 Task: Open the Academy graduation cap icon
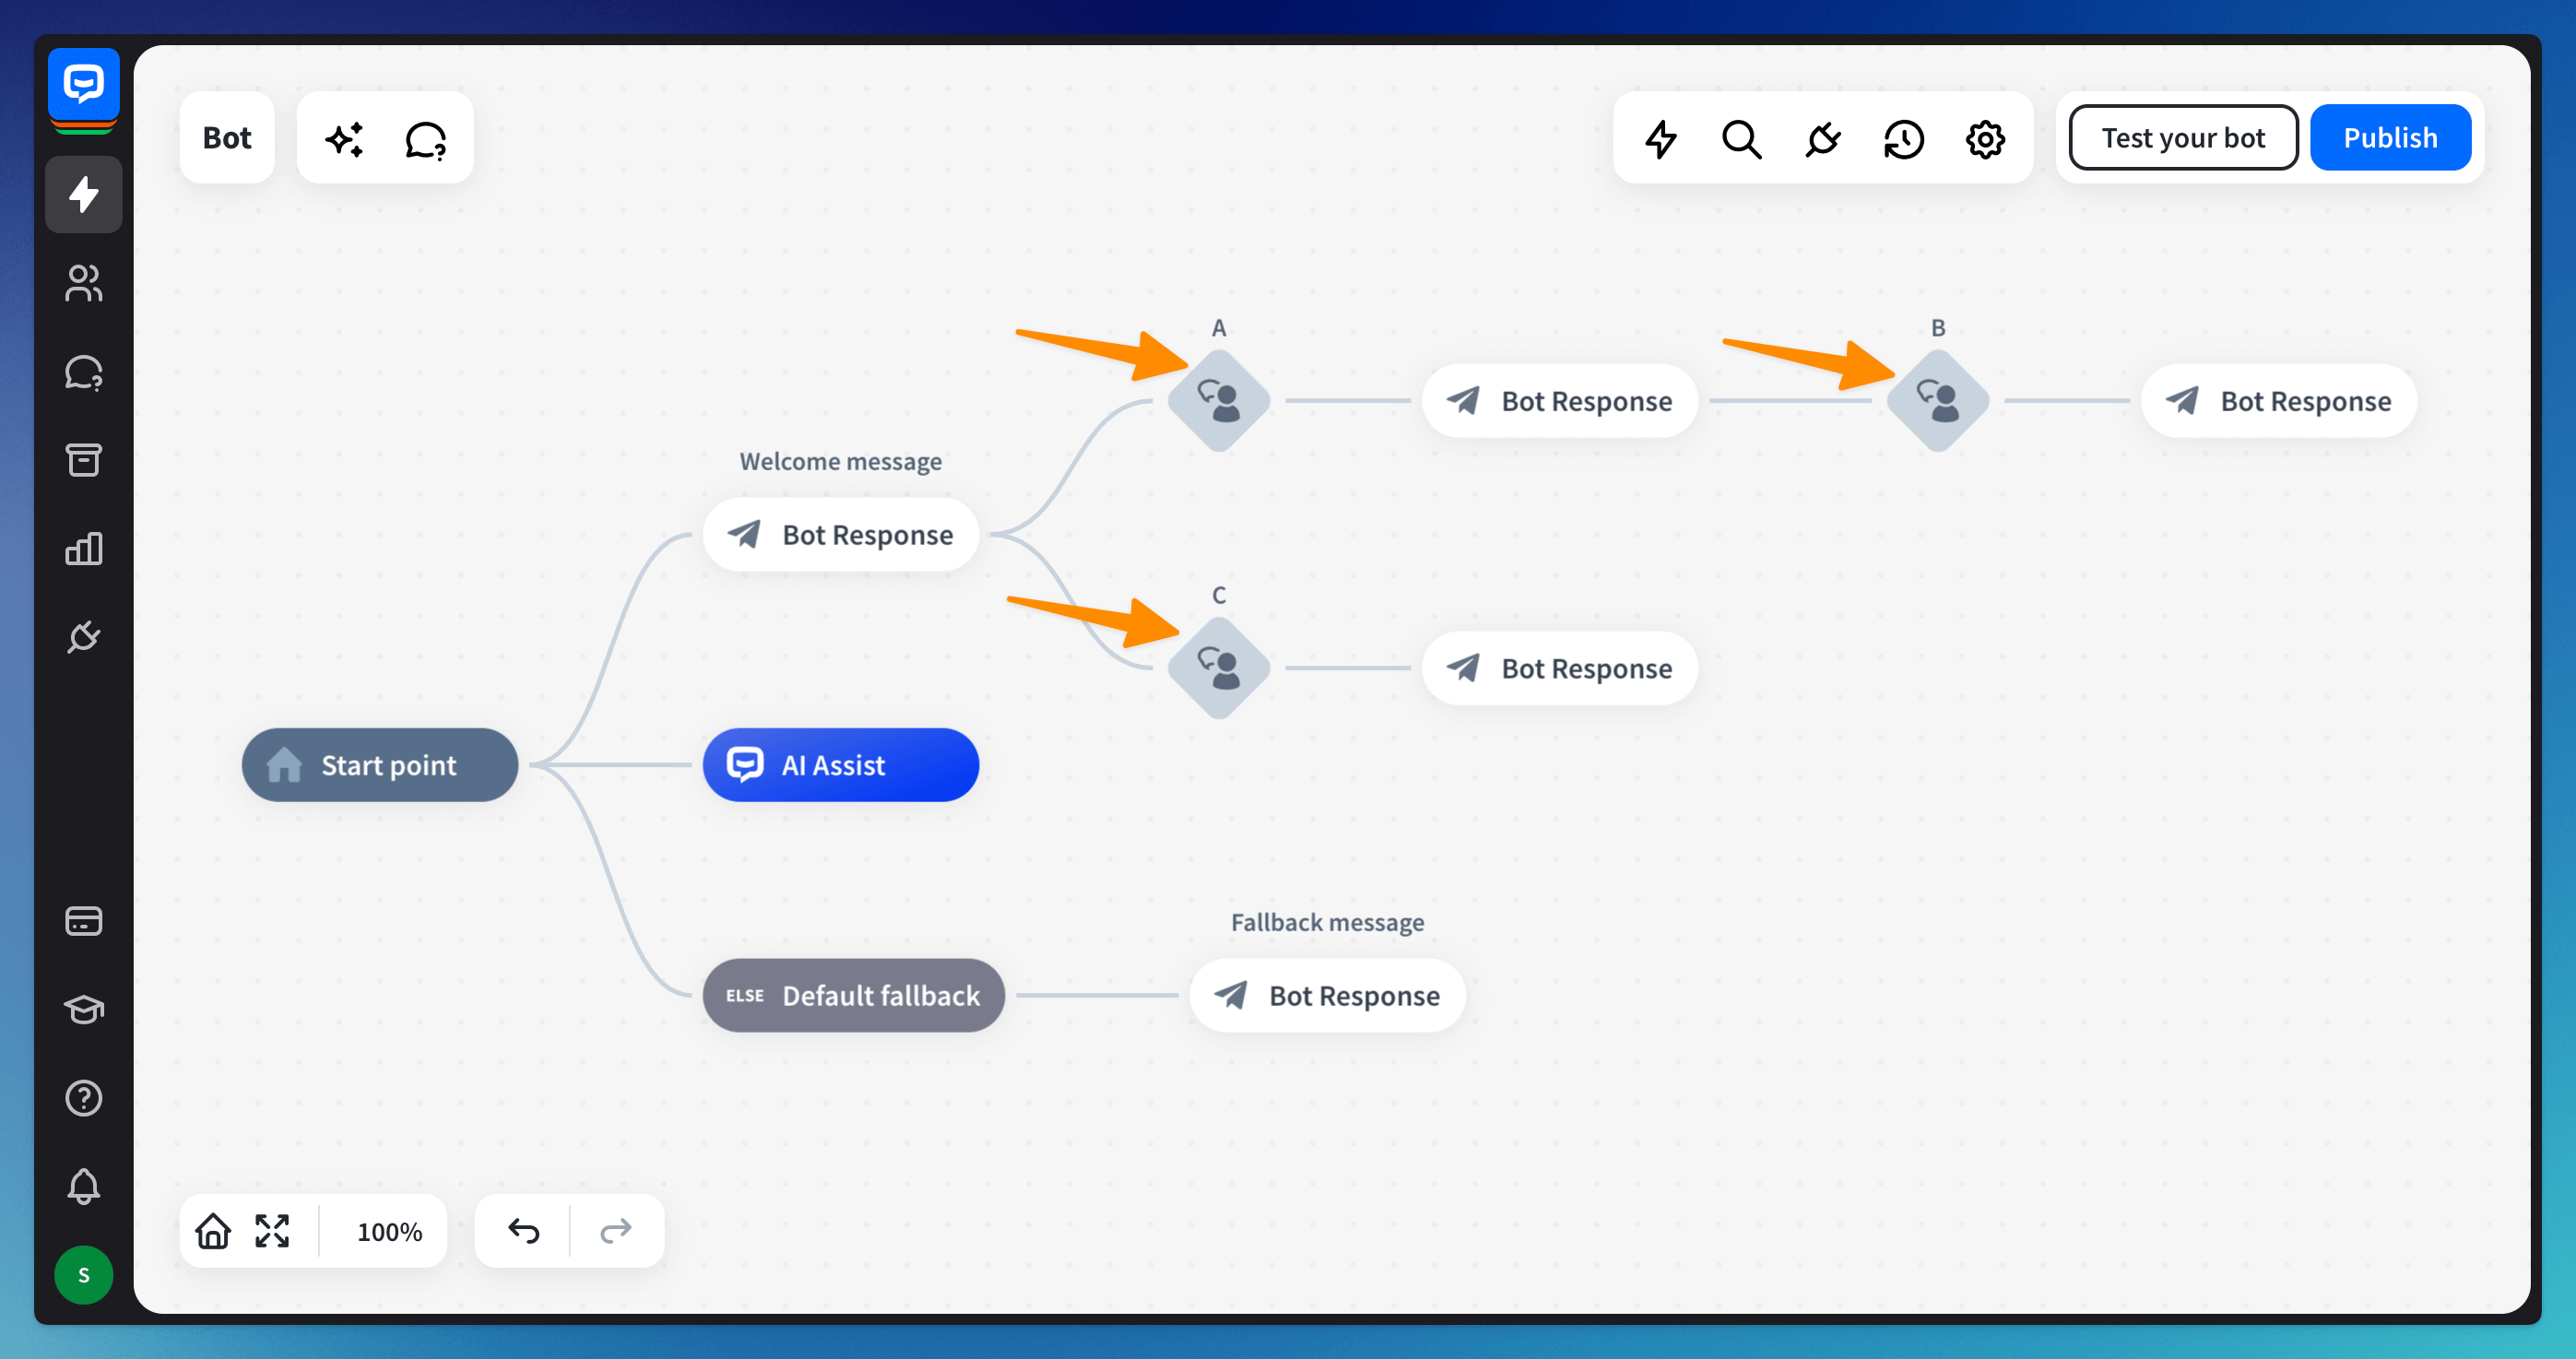pos(84,1009)
